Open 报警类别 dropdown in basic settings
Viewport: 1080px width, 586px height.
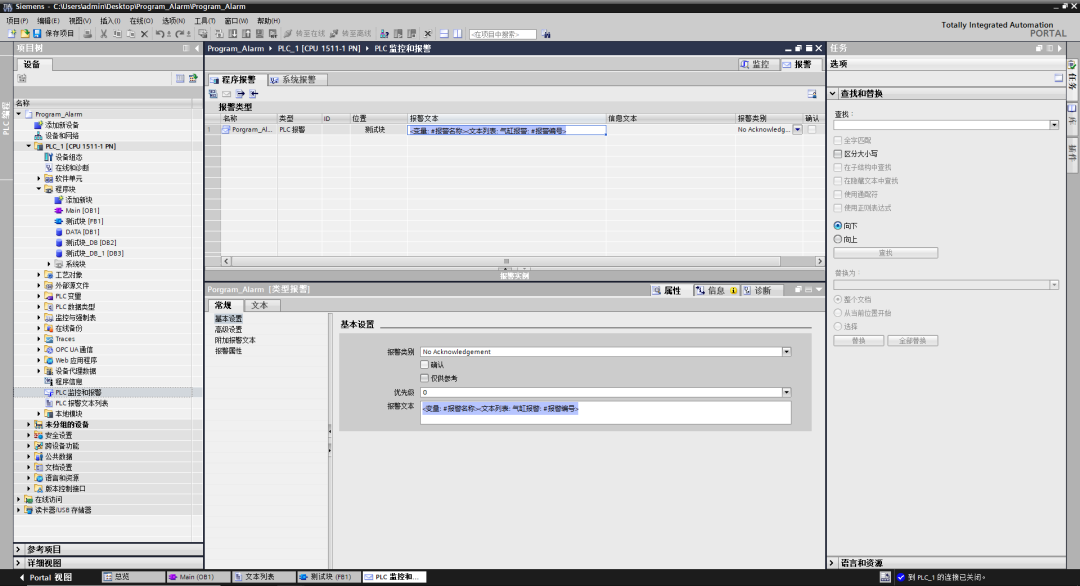tap(786, 352)
